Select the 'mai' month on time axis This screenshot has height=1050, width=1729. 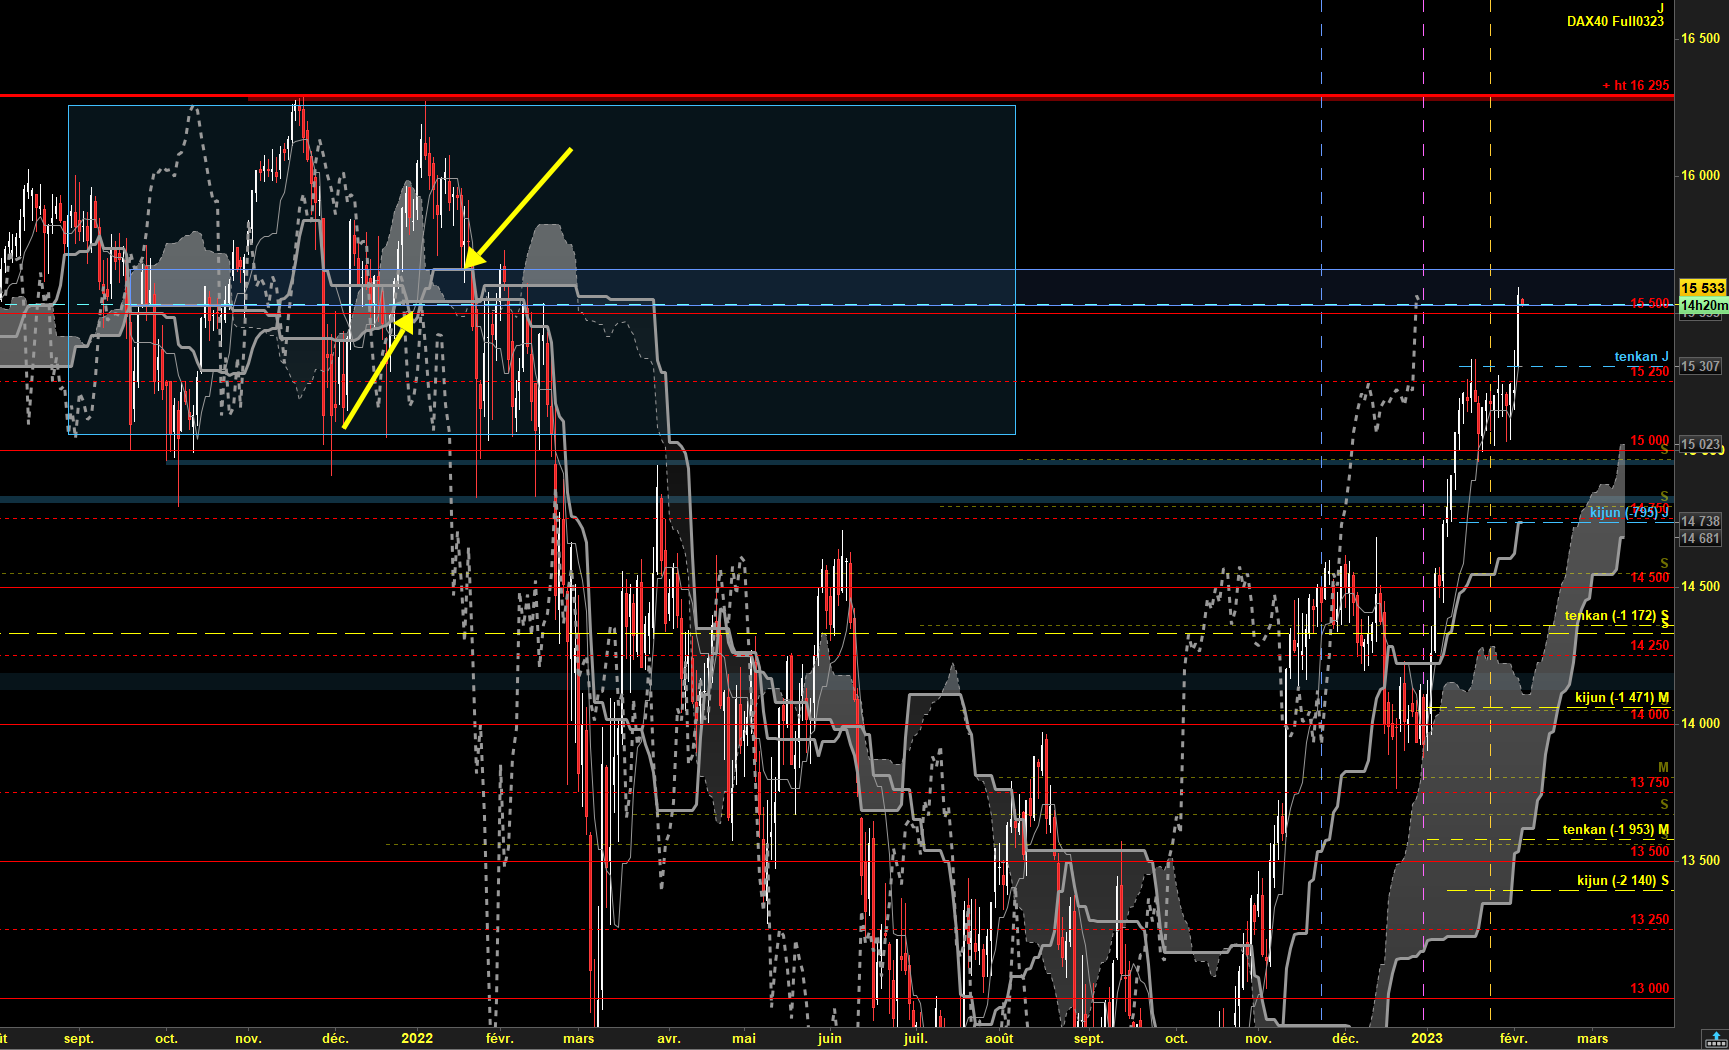tap(744, 1038)
